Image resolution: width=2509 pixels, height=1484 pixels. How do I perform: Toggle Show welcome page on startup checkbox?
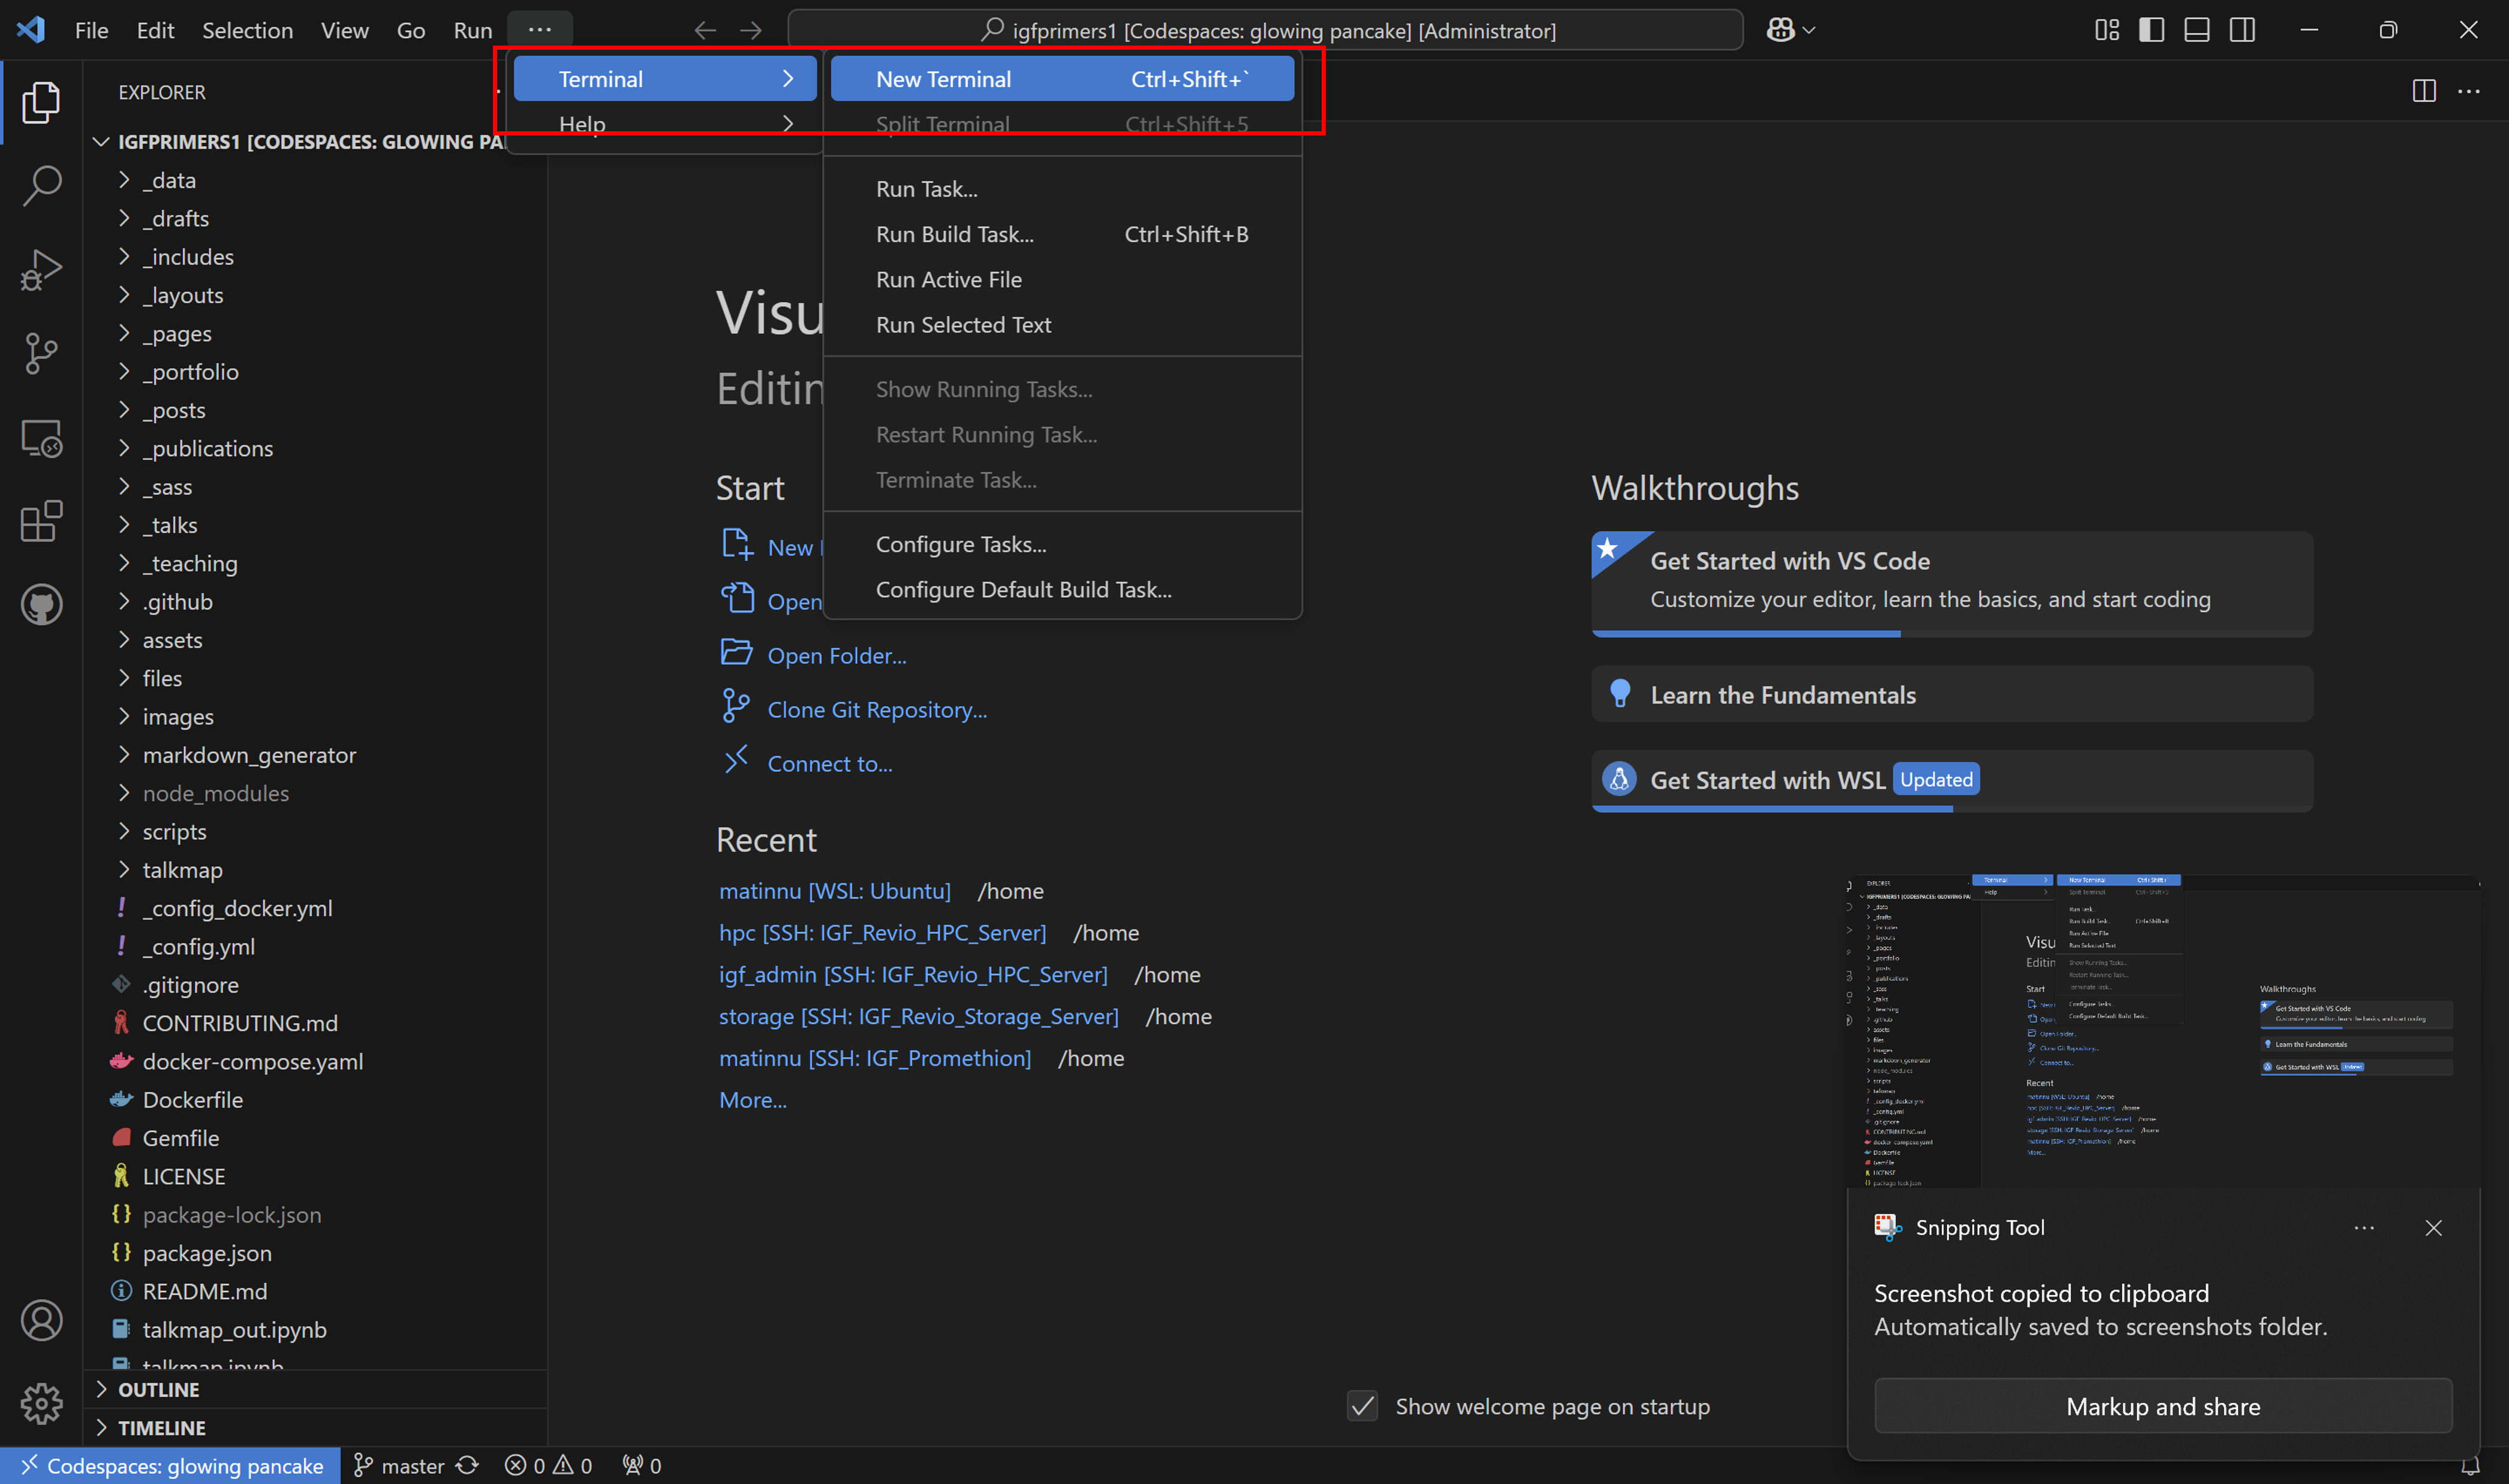[1362, 1406]
